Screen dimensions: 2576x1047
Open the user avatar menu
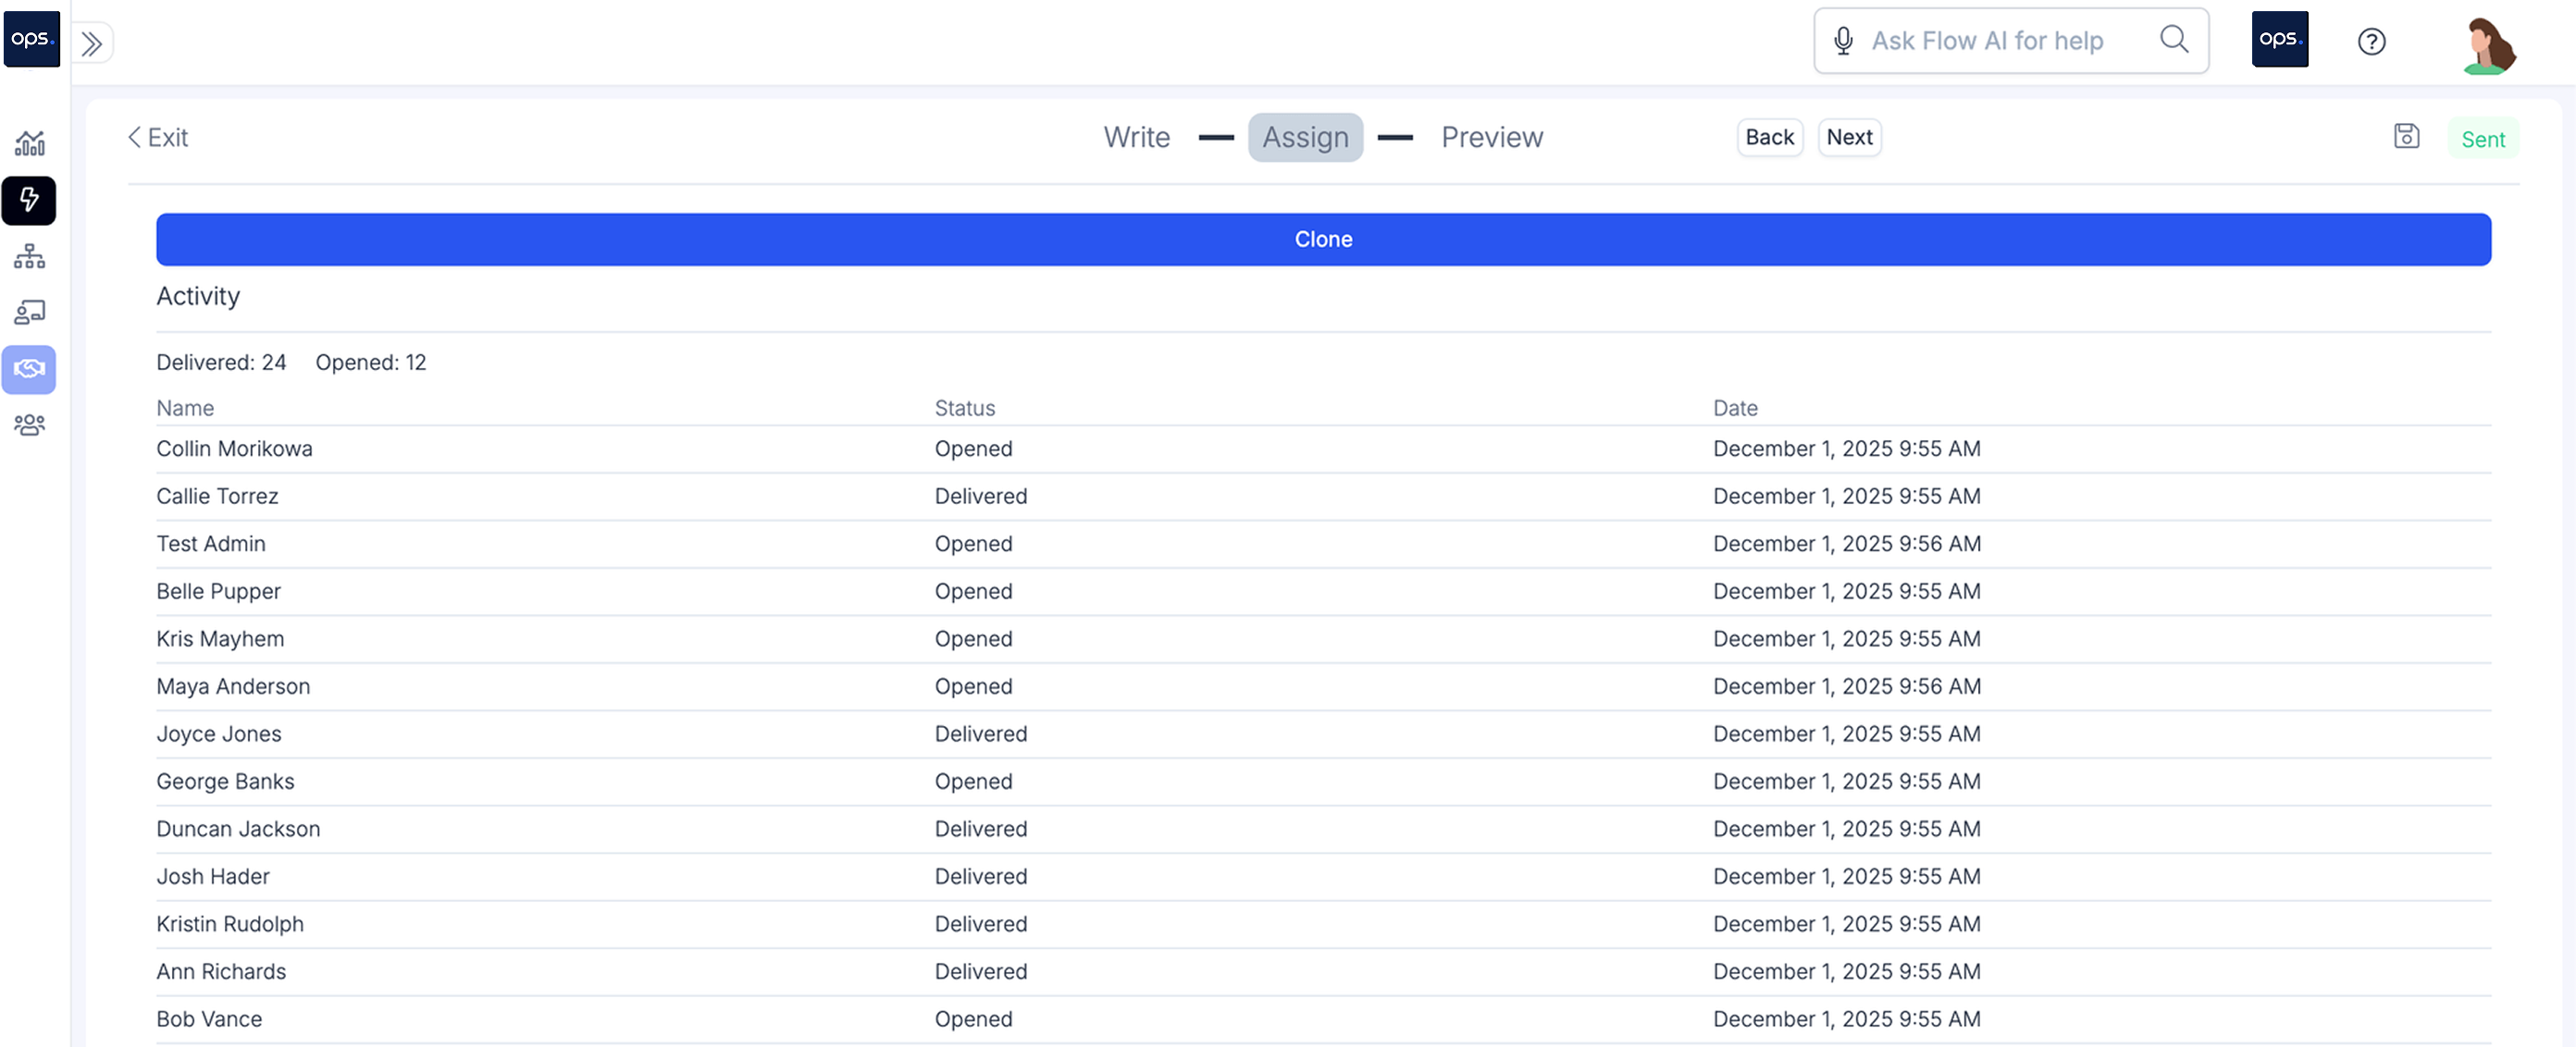(2487, 45)
